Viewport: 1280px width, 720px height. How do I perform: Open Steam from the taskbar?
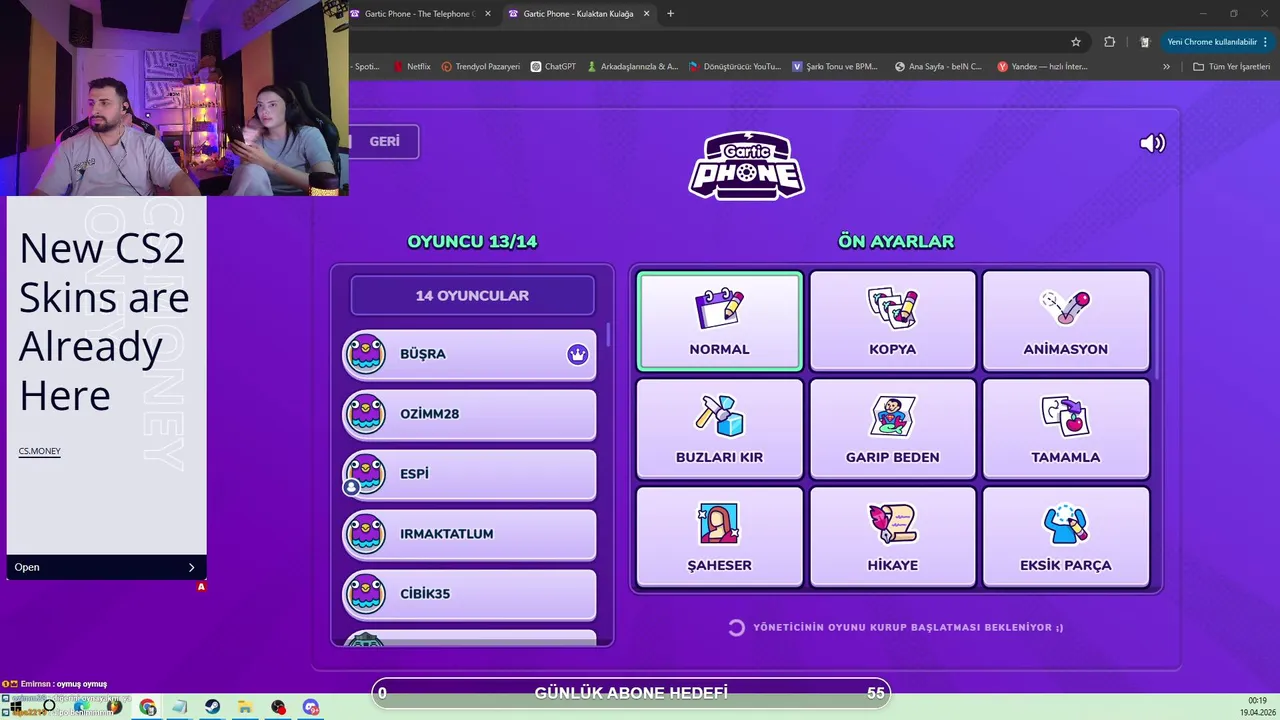tap(213, 708)
